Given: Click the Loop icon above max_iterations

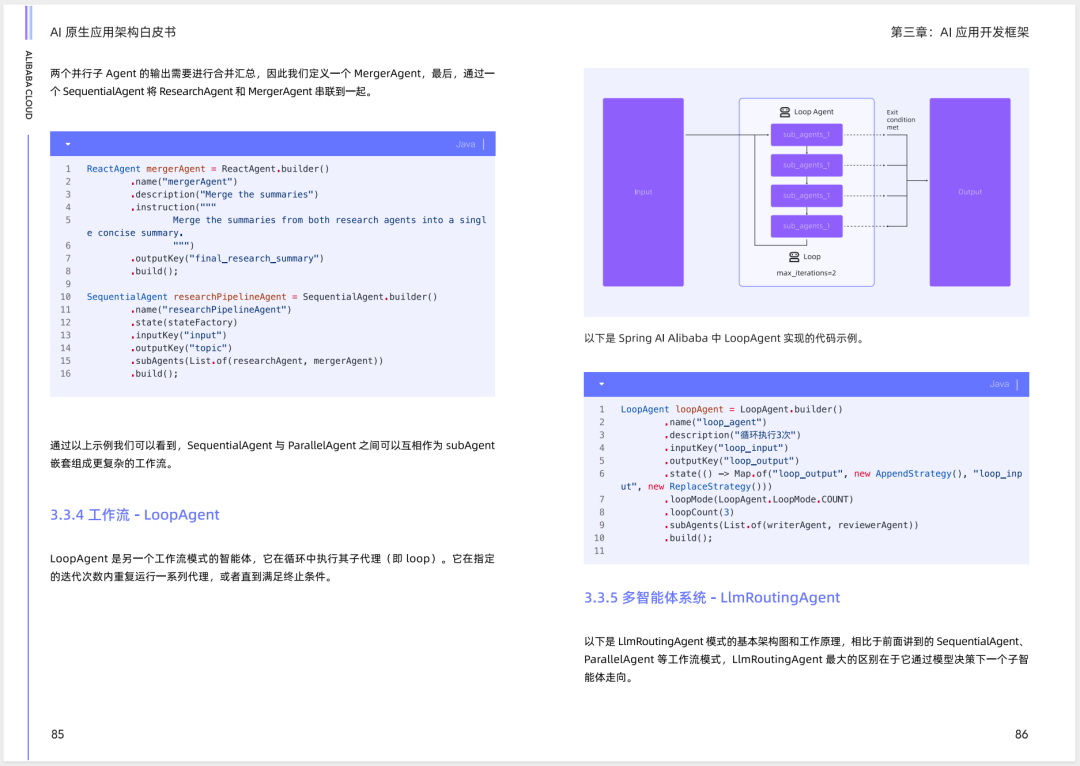Looking at the screenshot, I should point(794,257).
